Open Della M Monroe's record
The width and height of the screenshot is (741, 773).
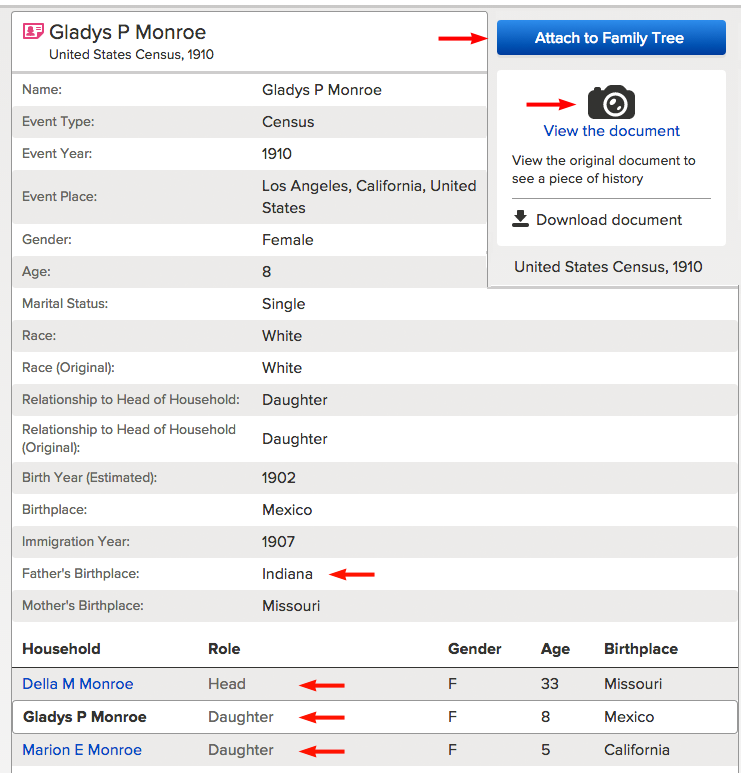coord(78,684)
